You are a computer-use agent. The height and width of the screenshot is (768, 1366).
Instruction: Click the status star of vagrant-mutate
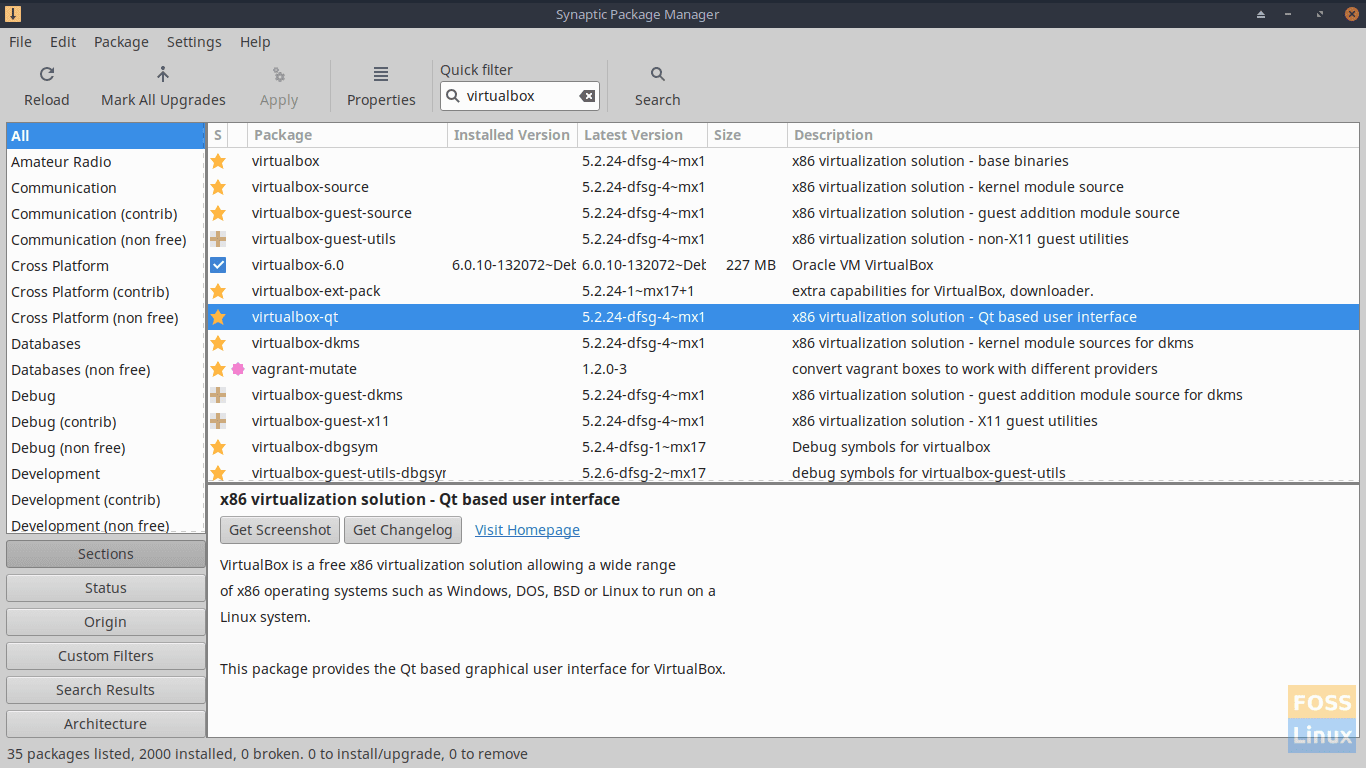point(218,369)
